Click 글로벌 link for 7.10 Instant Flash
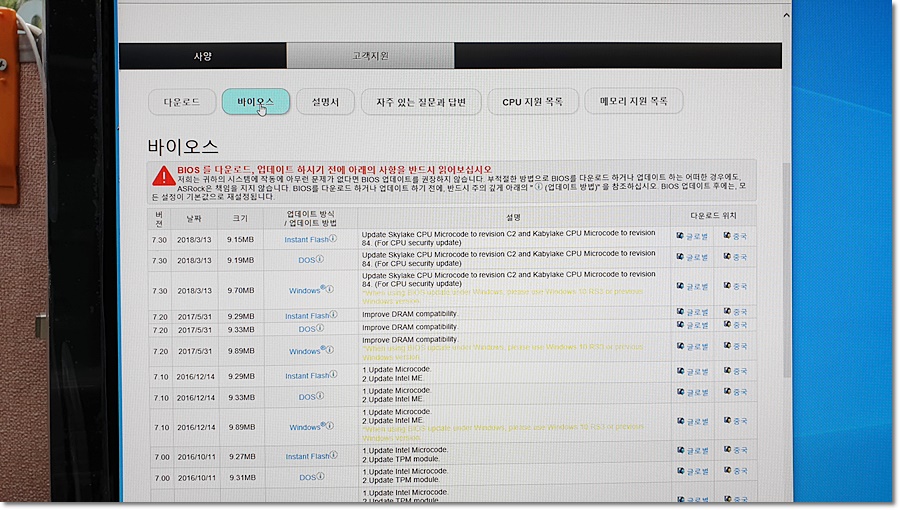This screenshot has width=900, height=510. [x=697, y=372]
